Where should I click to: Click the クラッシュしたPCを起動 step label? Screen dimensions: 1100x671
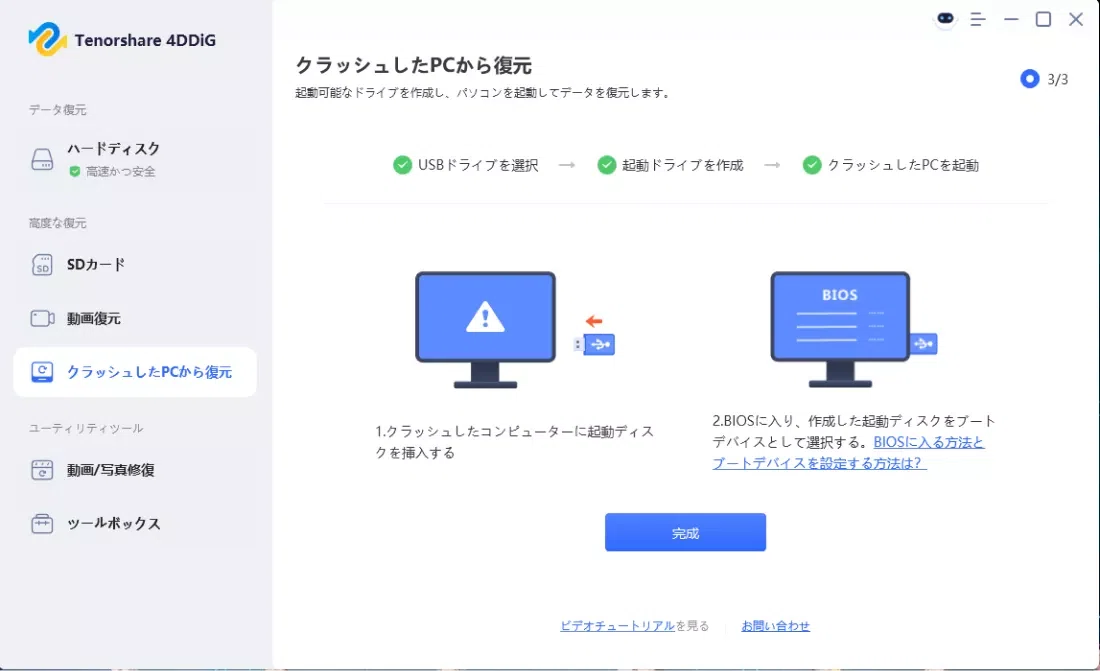pos(904,165)
